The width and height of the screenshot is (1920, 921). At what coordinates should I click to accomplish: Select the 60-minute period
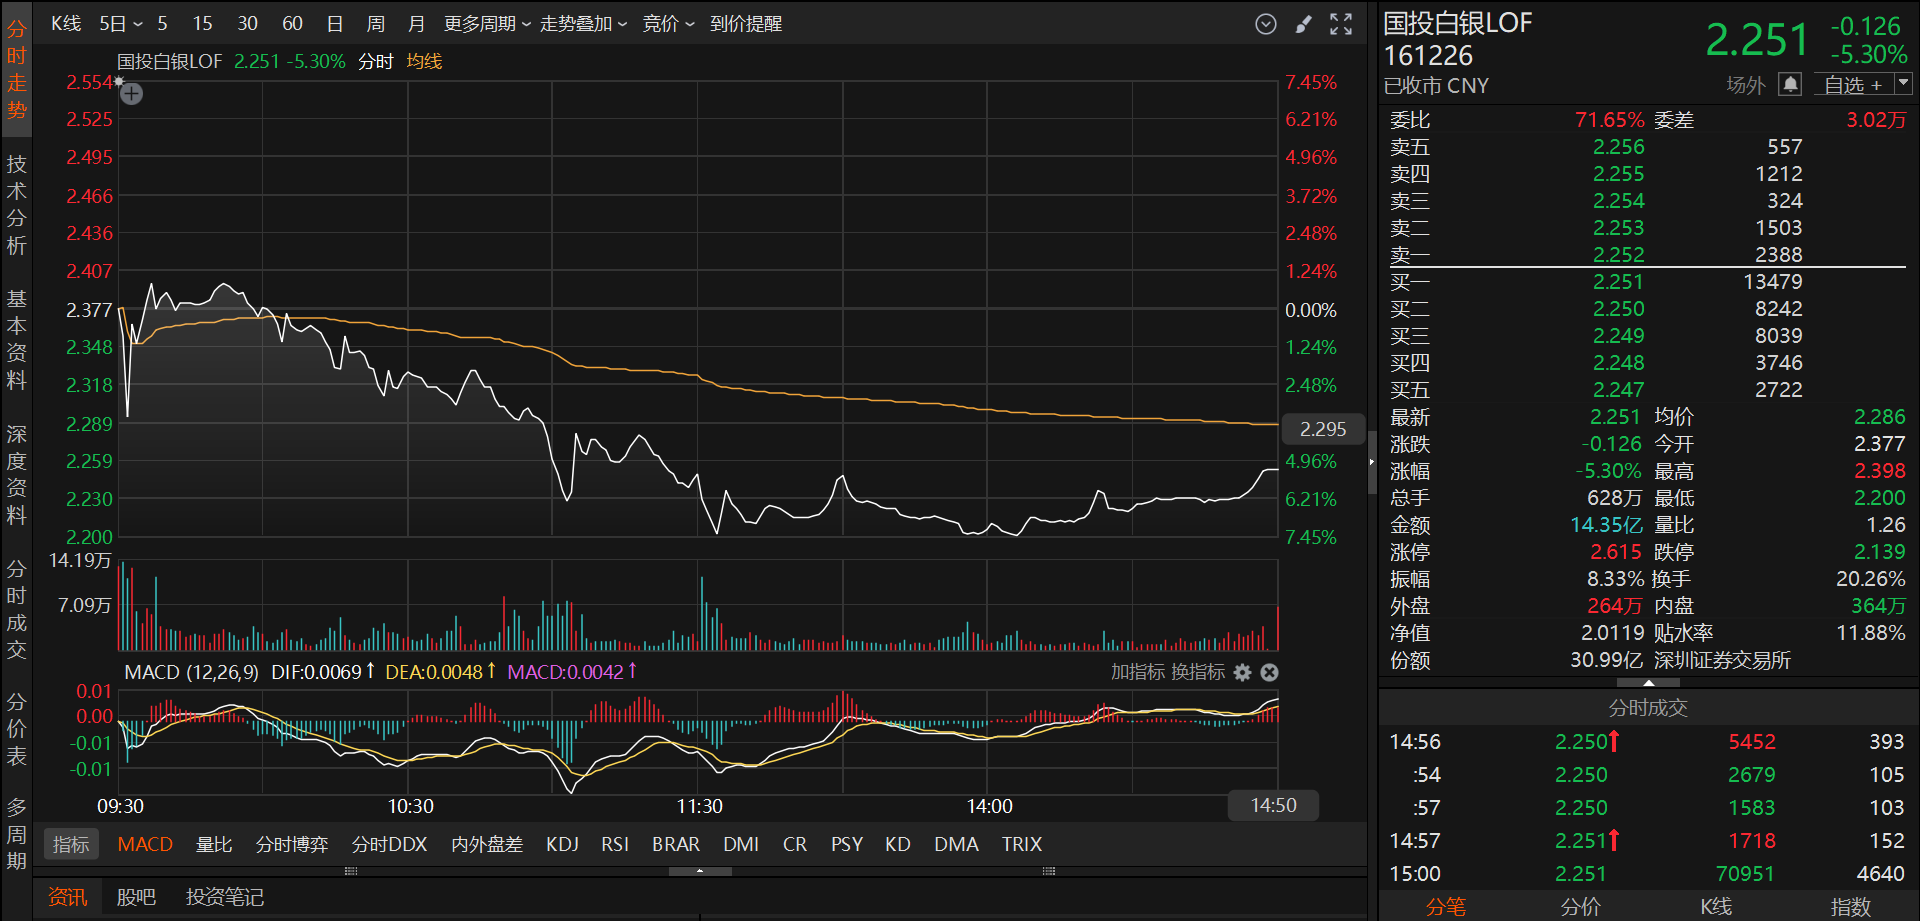point(292,23)
